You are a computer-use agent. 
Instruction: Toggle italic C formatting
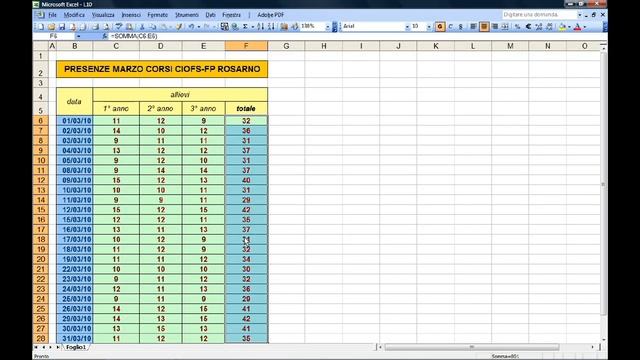[450, 27]
